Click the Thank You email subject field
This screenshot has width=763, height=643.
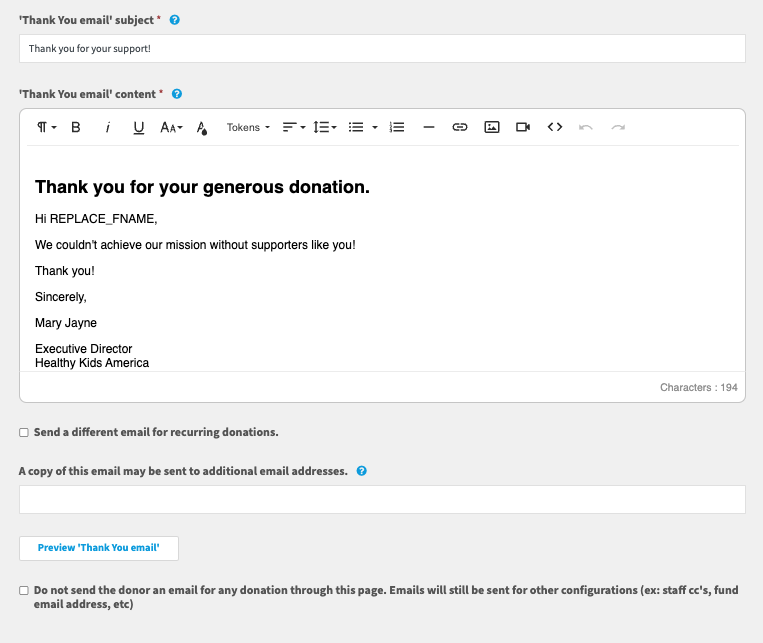tap(382, 49)
